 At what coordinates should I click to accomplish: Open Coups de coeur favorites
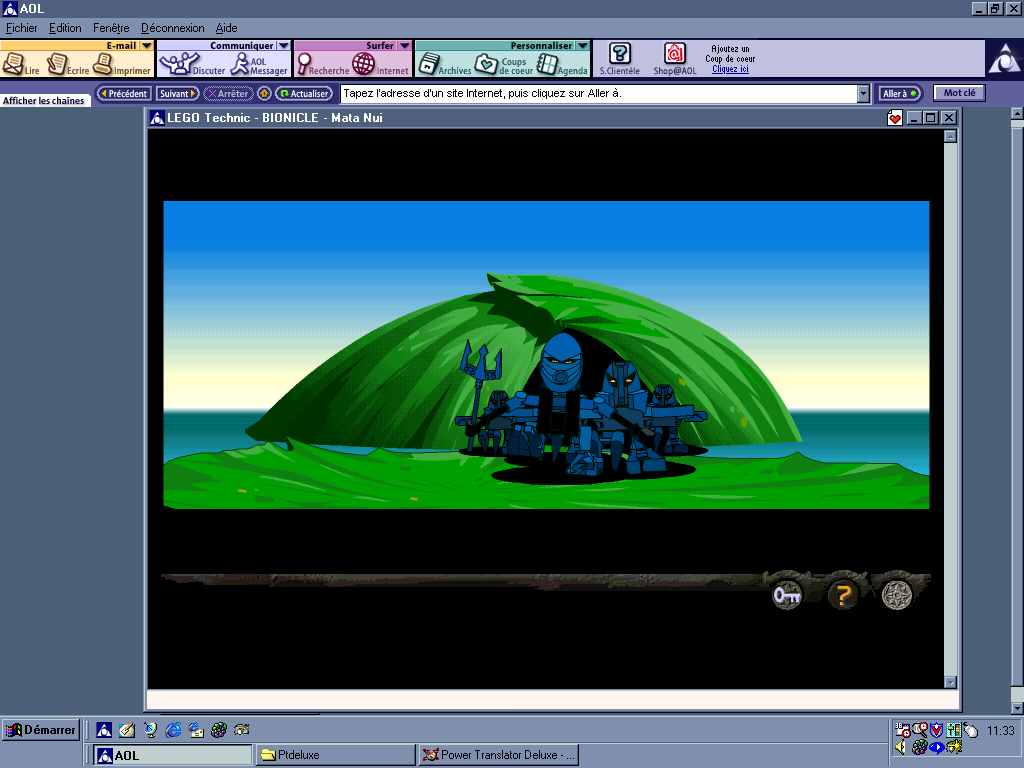click(x=504, y=64)
